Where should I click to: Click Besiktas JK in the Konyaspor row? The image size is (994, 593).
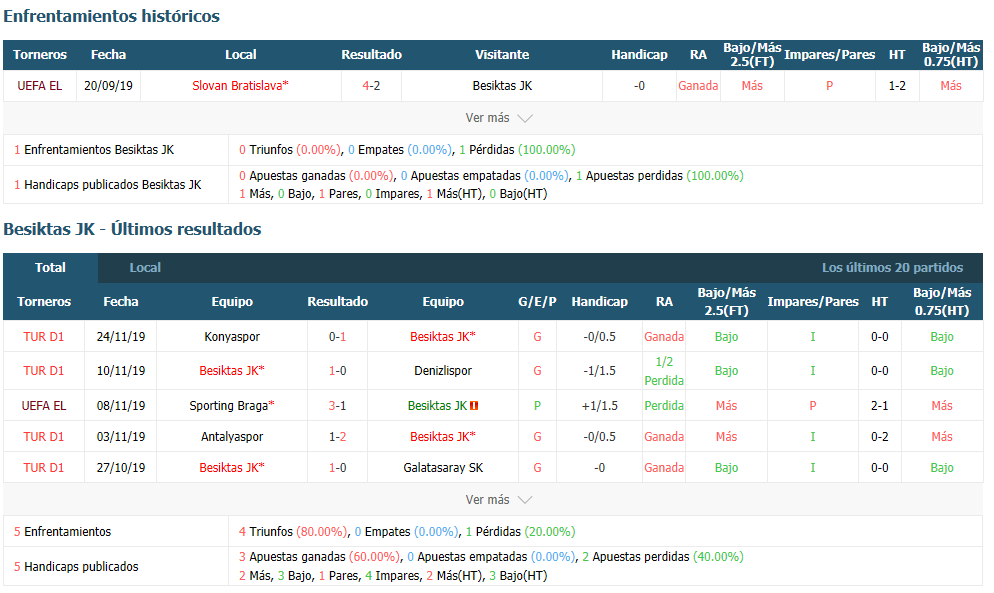442,337
